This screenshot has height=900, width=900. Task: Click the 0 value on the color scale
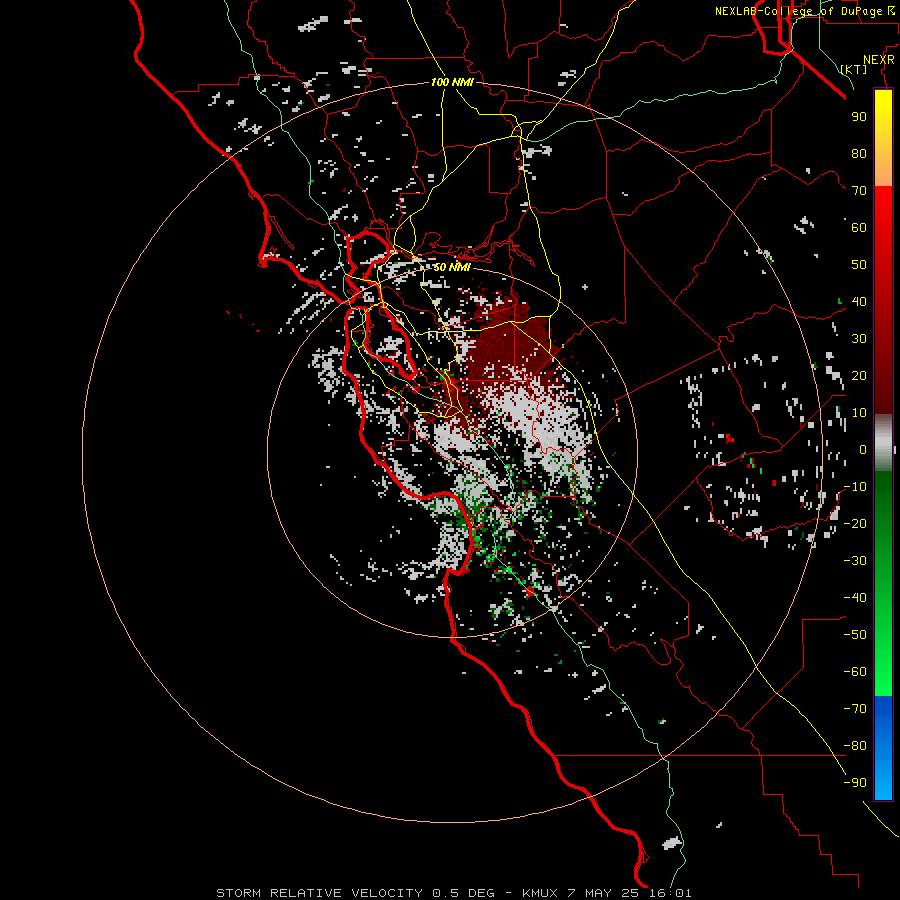click(x=863, y=450)
